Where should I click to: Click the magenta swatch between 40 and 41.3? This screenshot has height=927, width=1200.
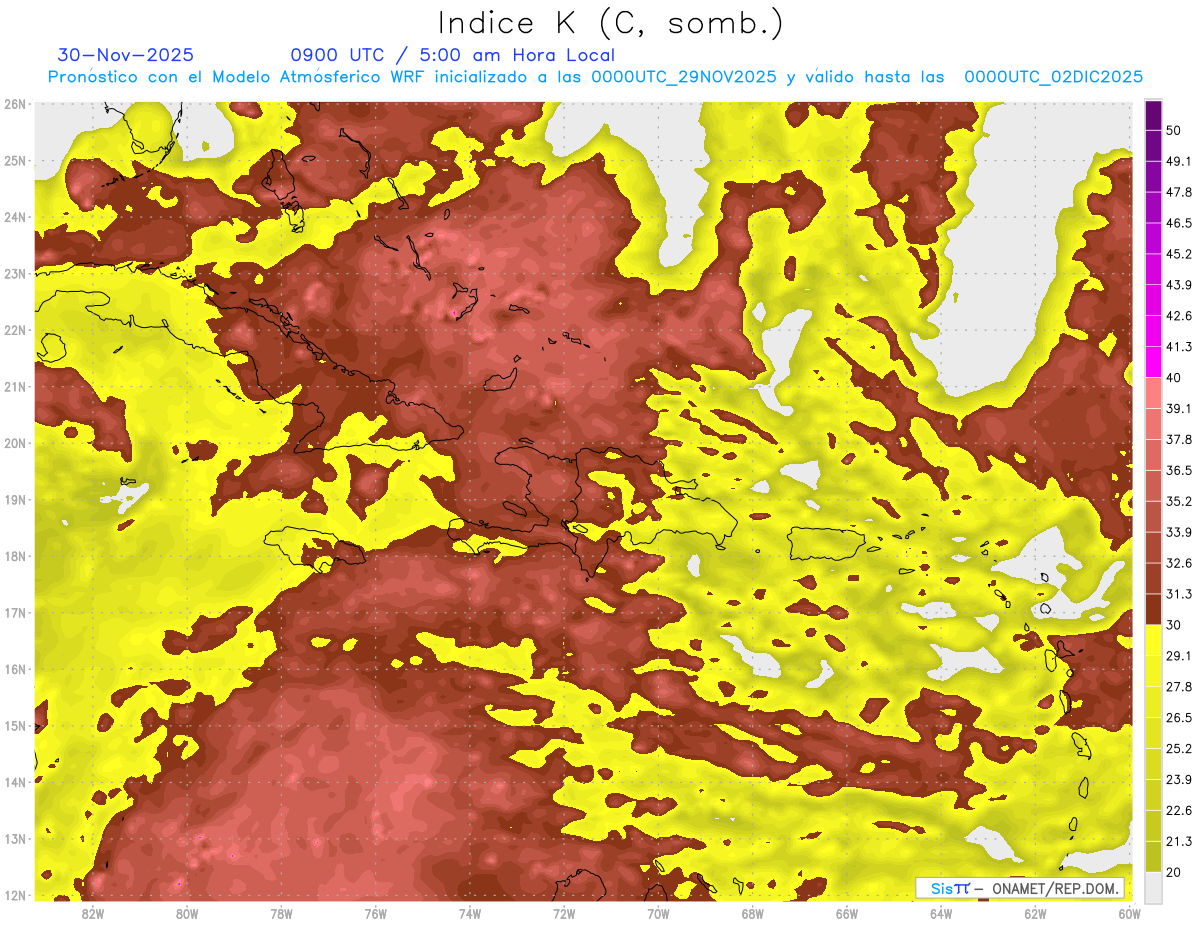click(1153, 362)
